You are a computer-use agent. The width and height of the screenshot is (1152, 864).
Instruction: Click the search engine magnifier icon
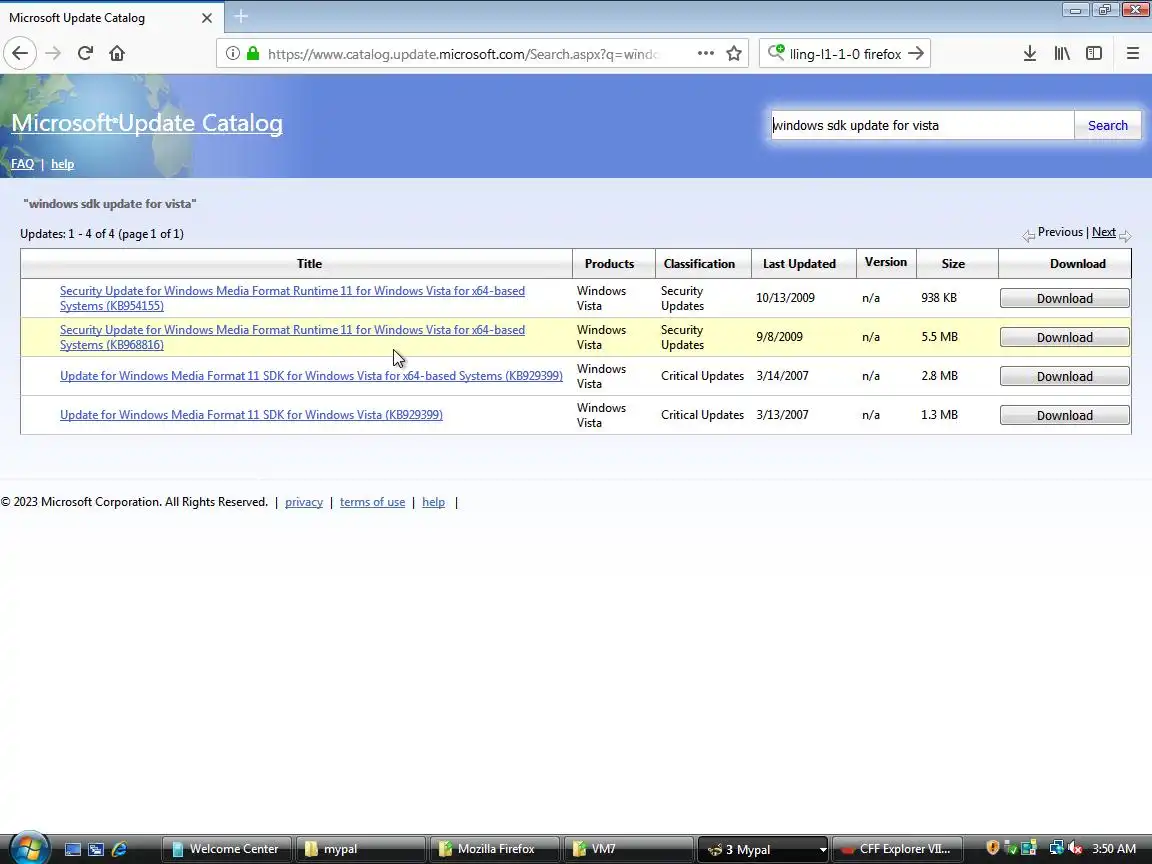pos(776,53)
